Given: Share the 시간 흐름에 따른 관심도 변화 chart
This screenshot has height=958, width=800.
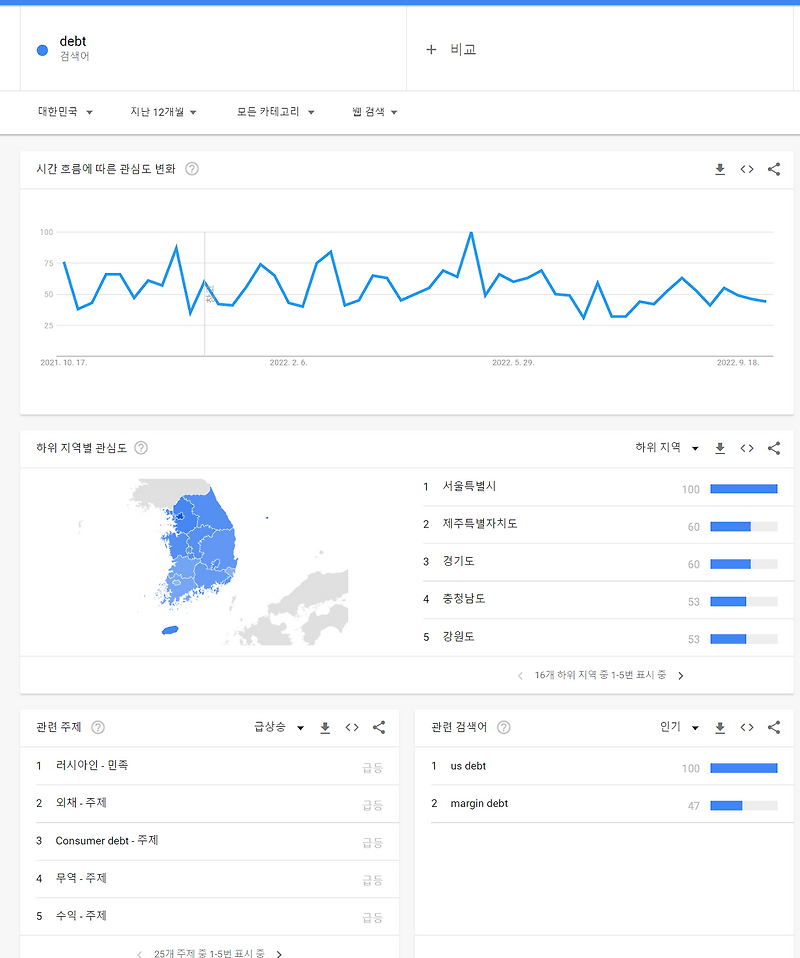Looking at the screenshot, I should pos(773,169).
